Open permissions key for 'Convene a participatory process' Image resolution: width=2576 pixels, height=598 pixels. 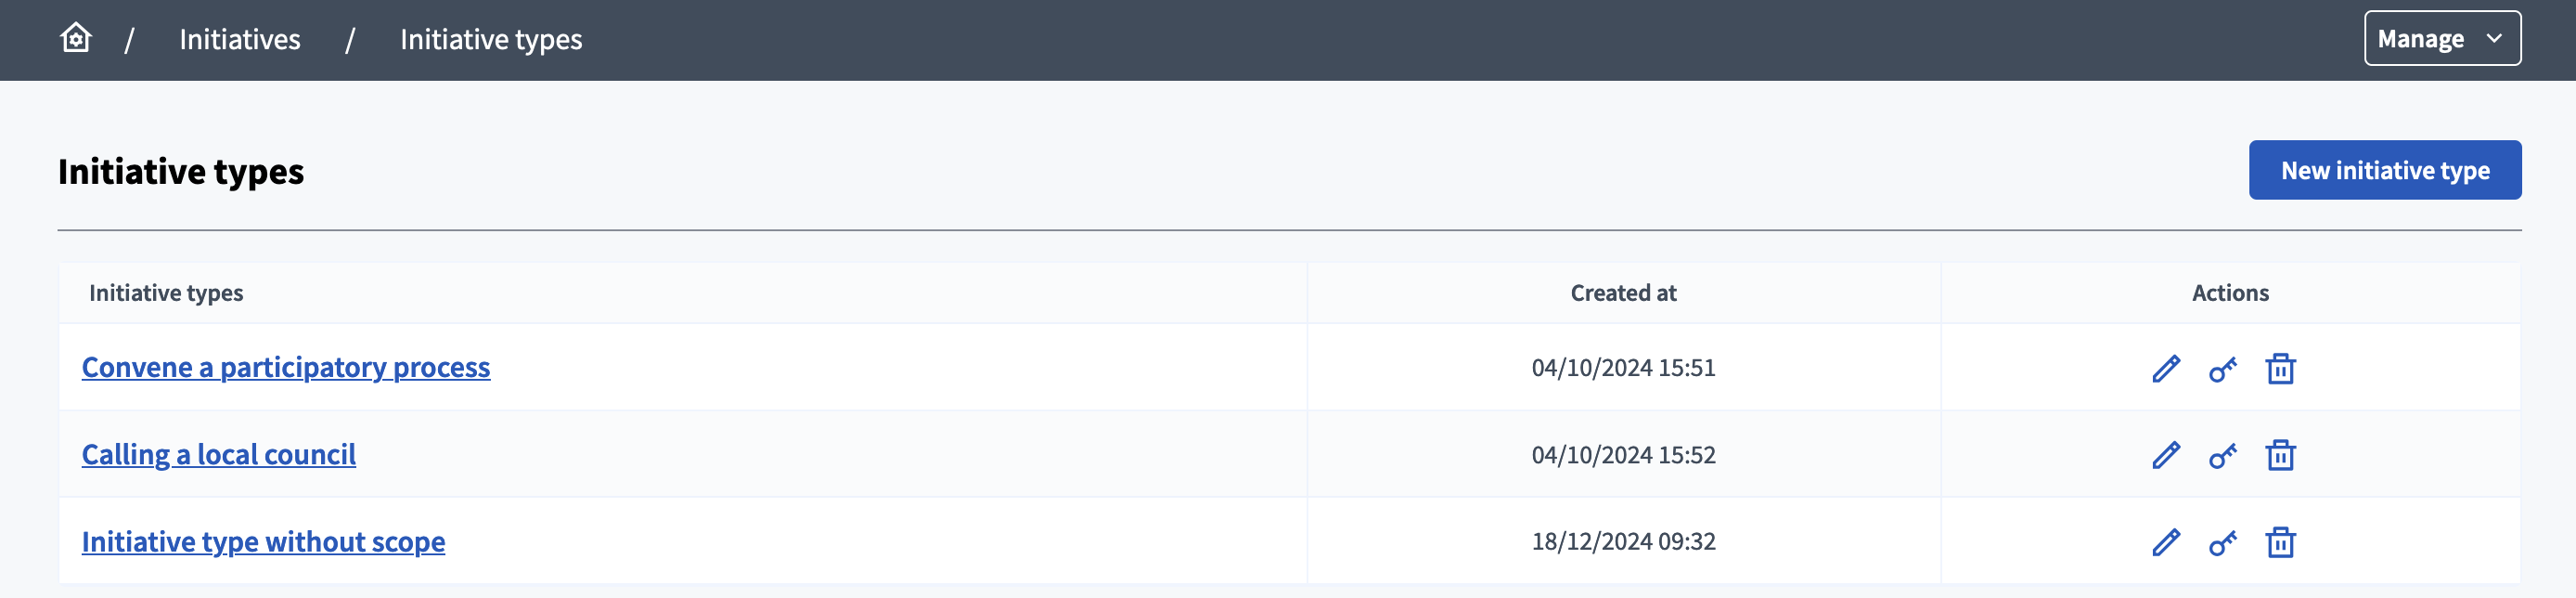(2222, 369)
